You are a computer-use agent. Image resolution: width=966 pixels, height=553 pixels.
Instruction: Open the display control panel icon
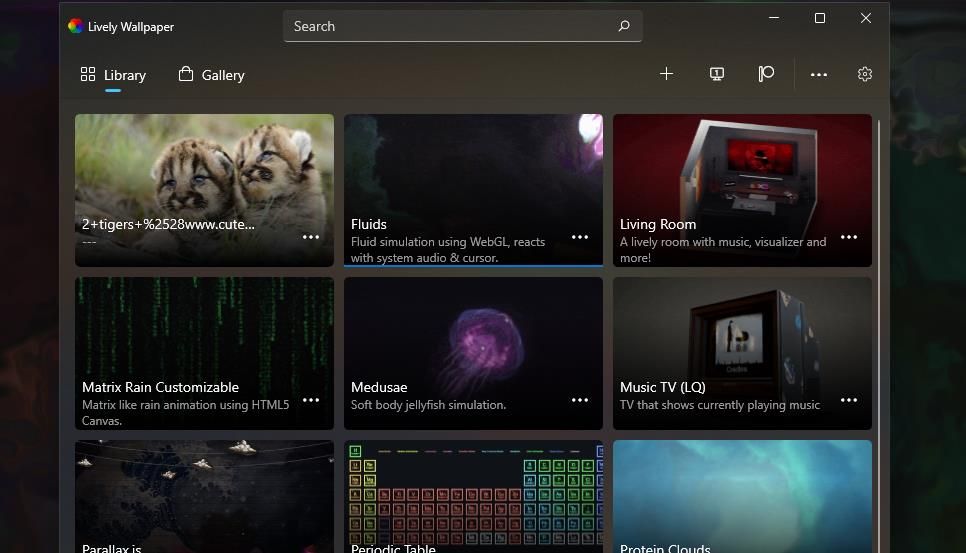click(717, 74)
